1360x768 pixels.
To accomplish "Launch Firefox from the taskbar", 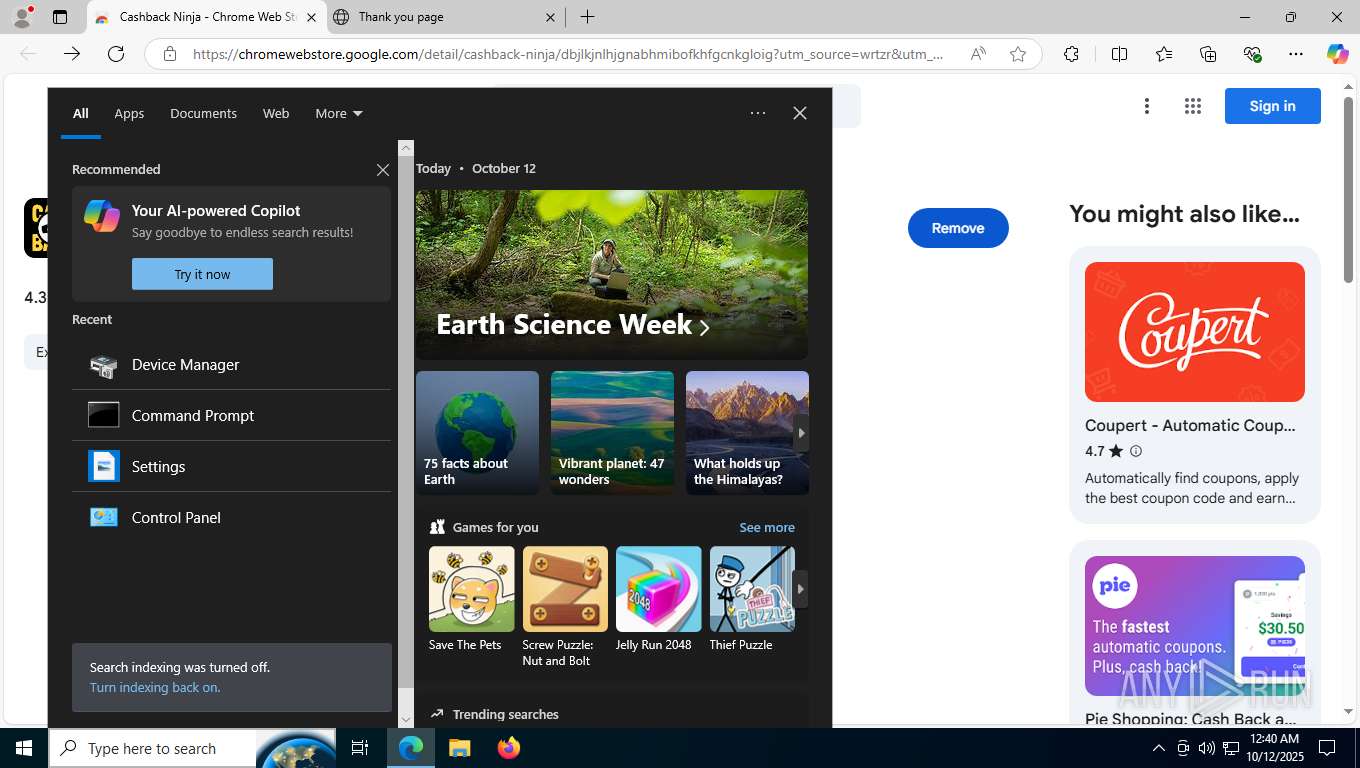I will click(x=509, y=748).
